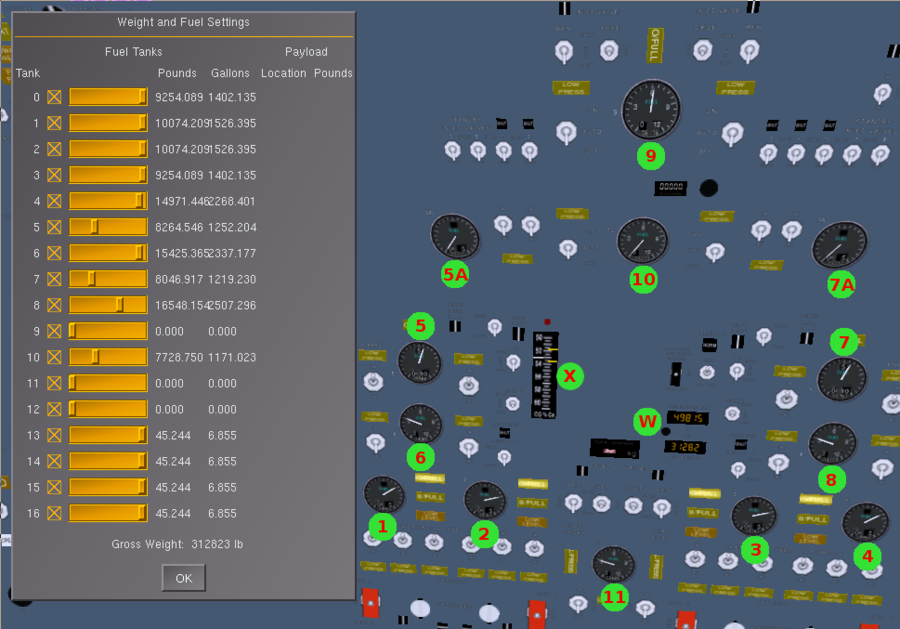This screenshot has height=629, width=900.
Task: Select the gauge marked 7A
Action: pyautogui.click(x=839, y=246)
